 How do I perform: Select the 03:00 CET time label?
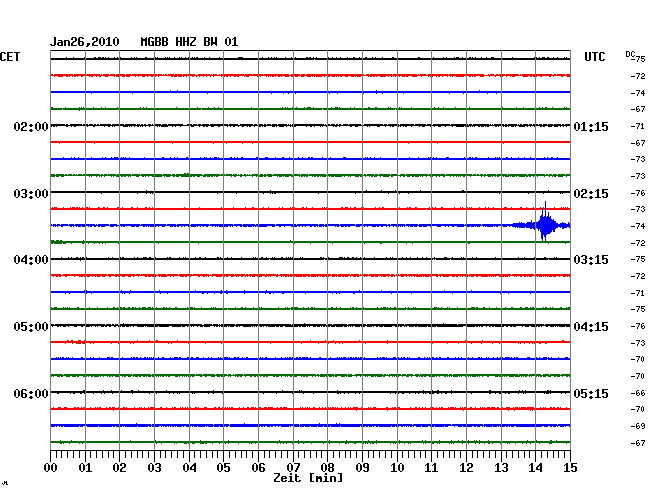[x=31, y=194]
